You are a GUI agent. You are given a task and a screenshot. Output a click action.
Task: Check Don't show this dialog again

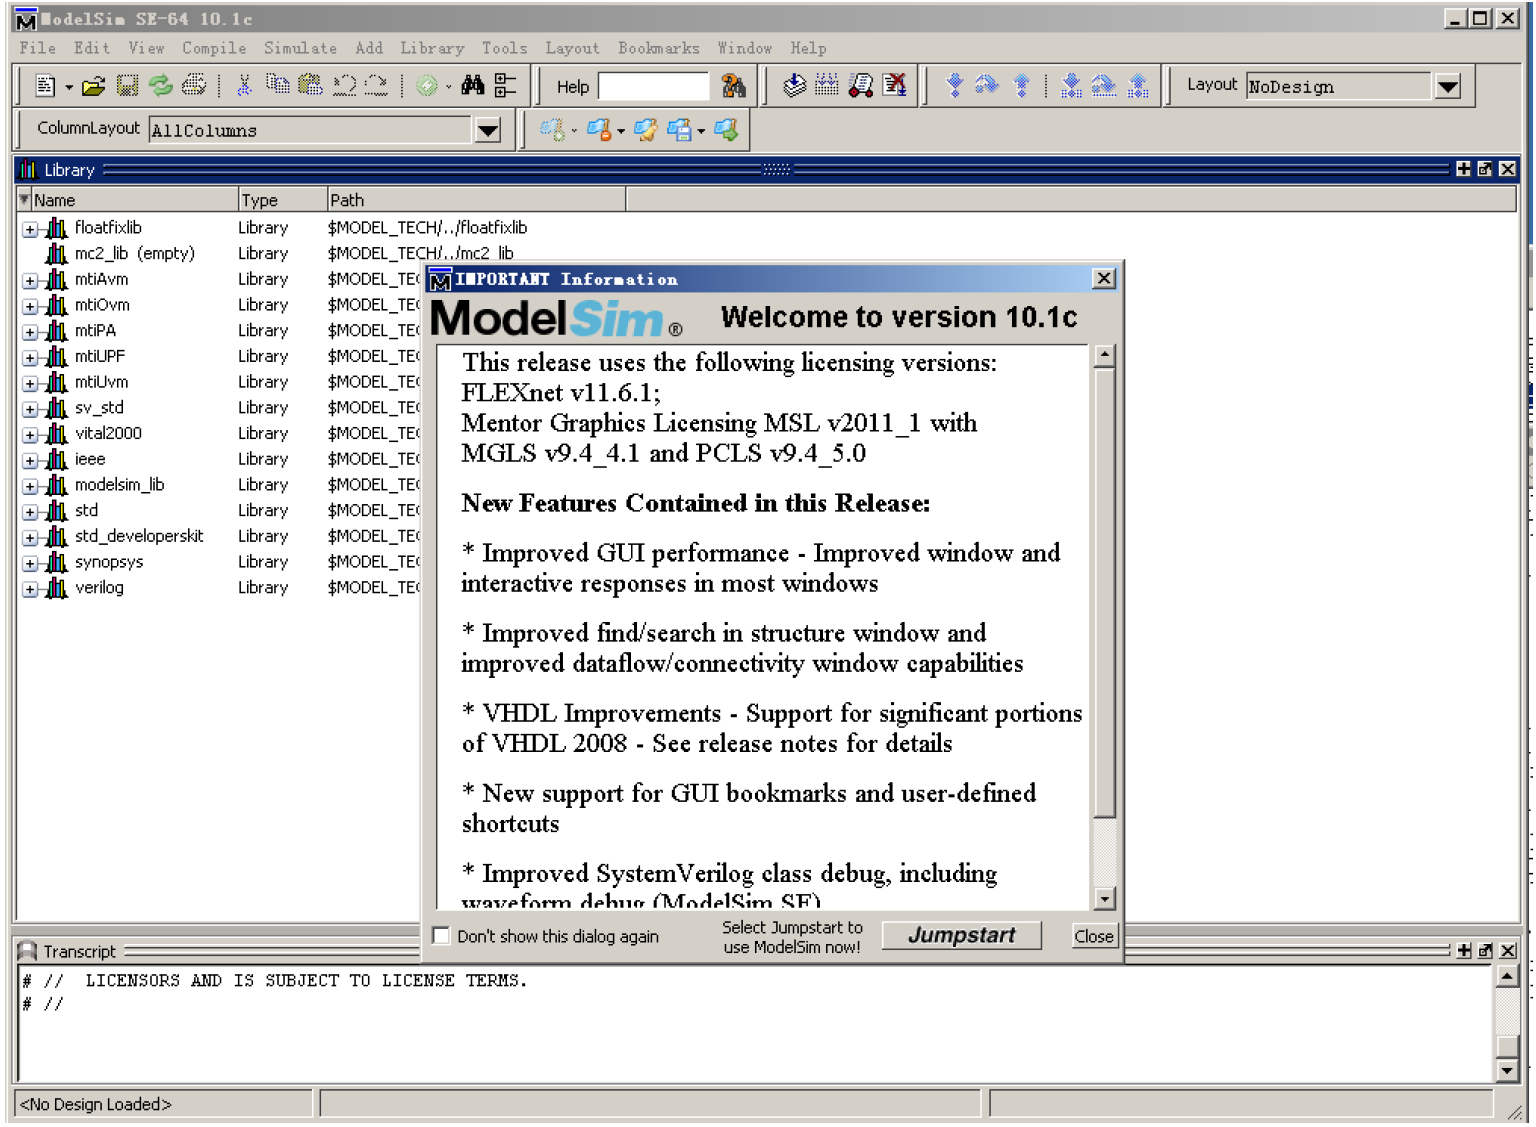coord(440,936)
